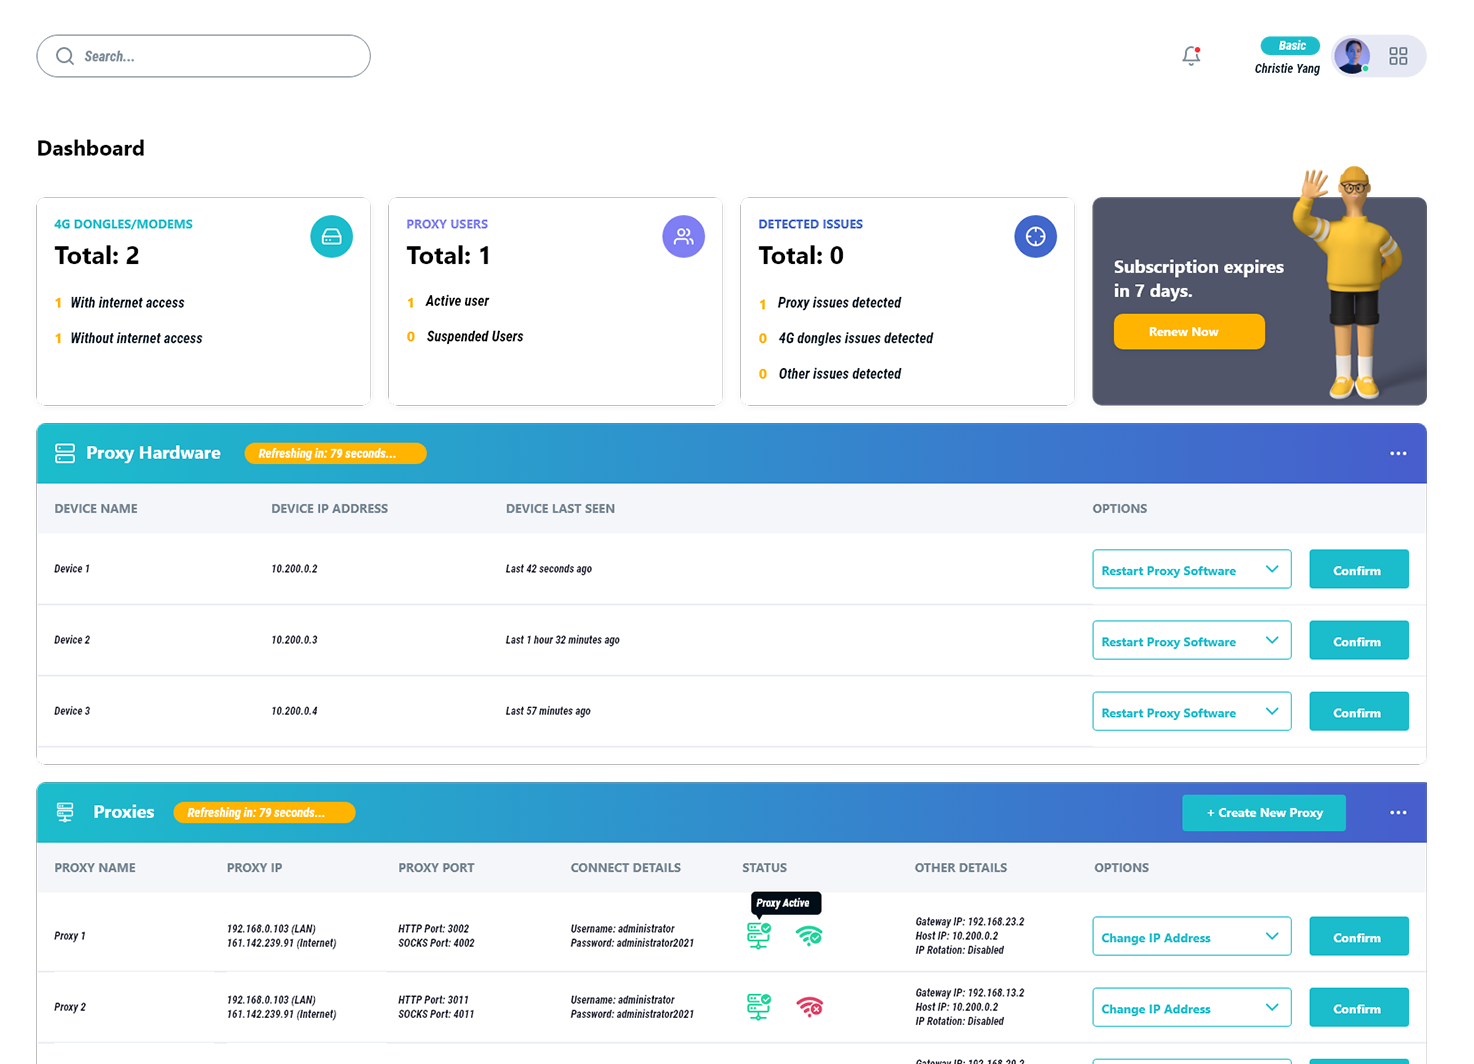Click Proxy 1 green wifi status icon
Image resolution: width=1474 pixels, height=1064 pixels.
809,936
